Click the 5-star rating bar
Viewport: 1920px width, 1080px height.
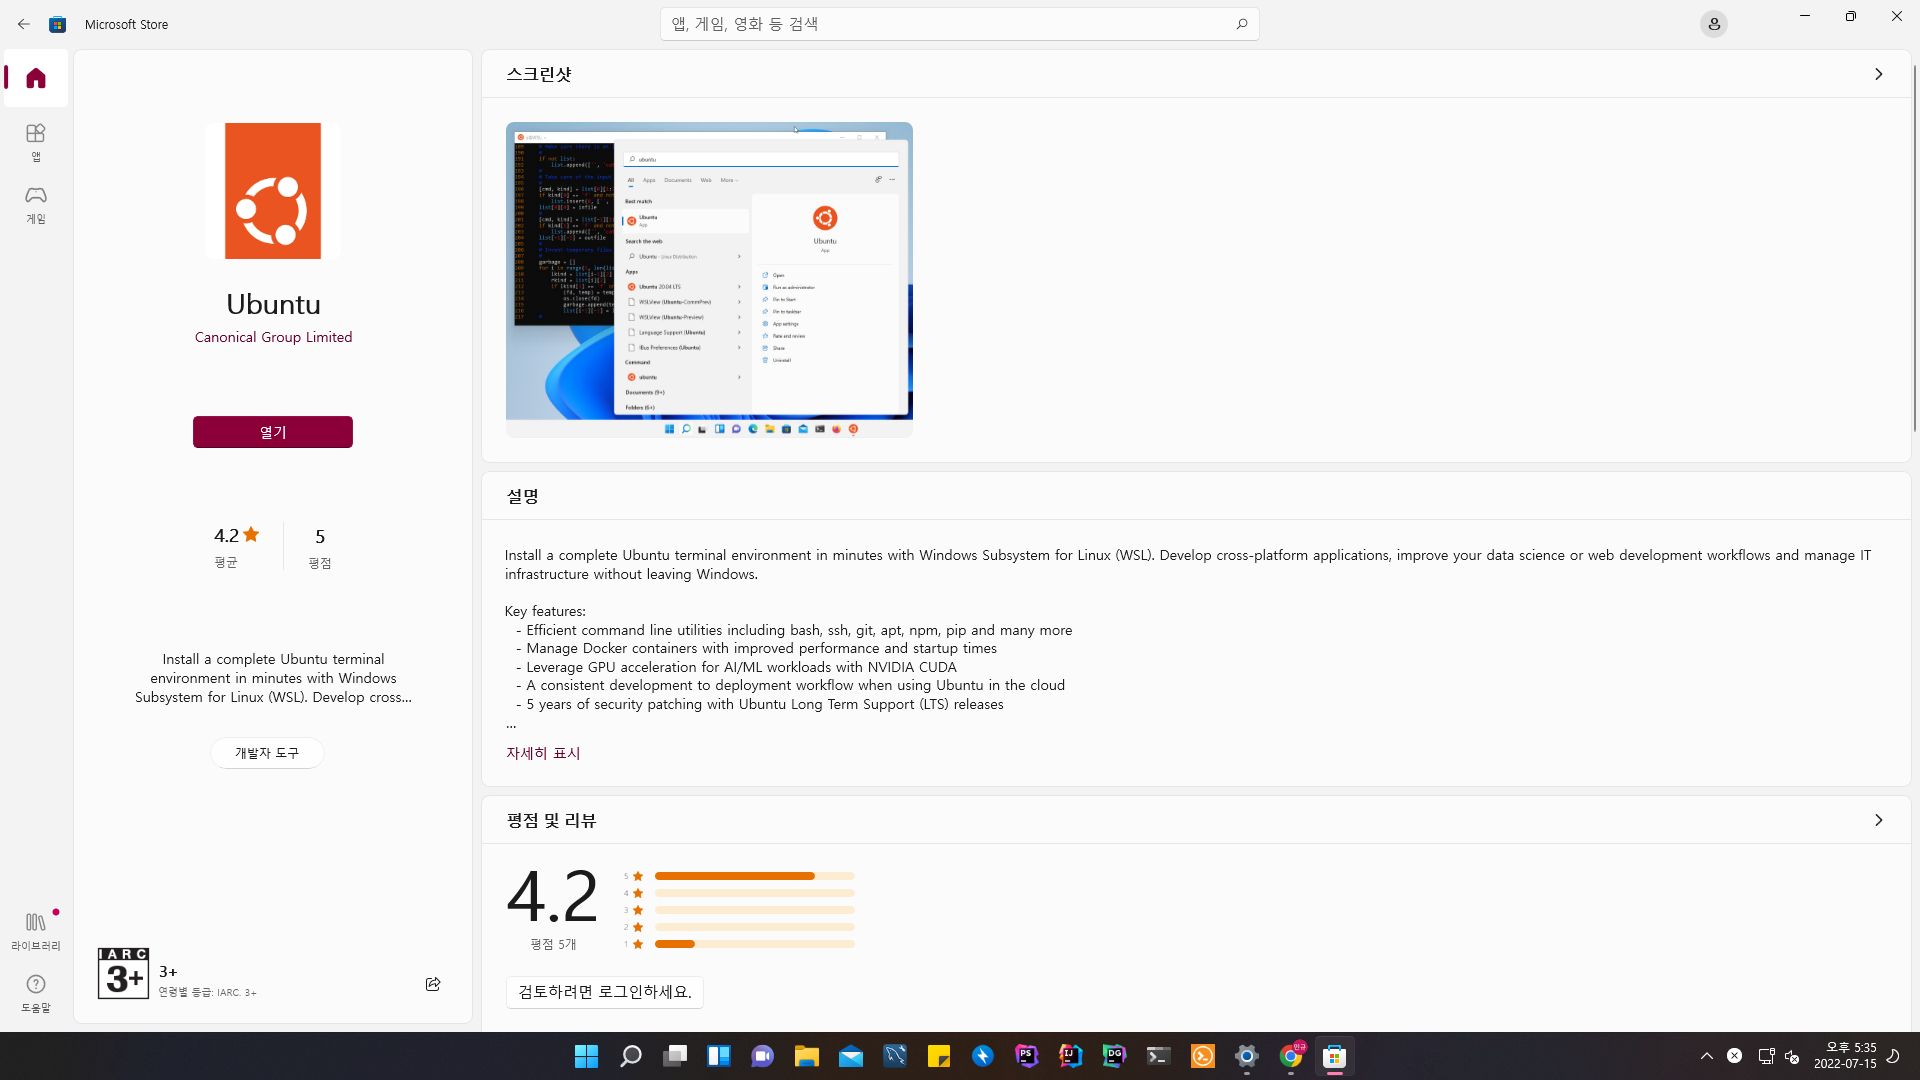click(x=754, y=876)
